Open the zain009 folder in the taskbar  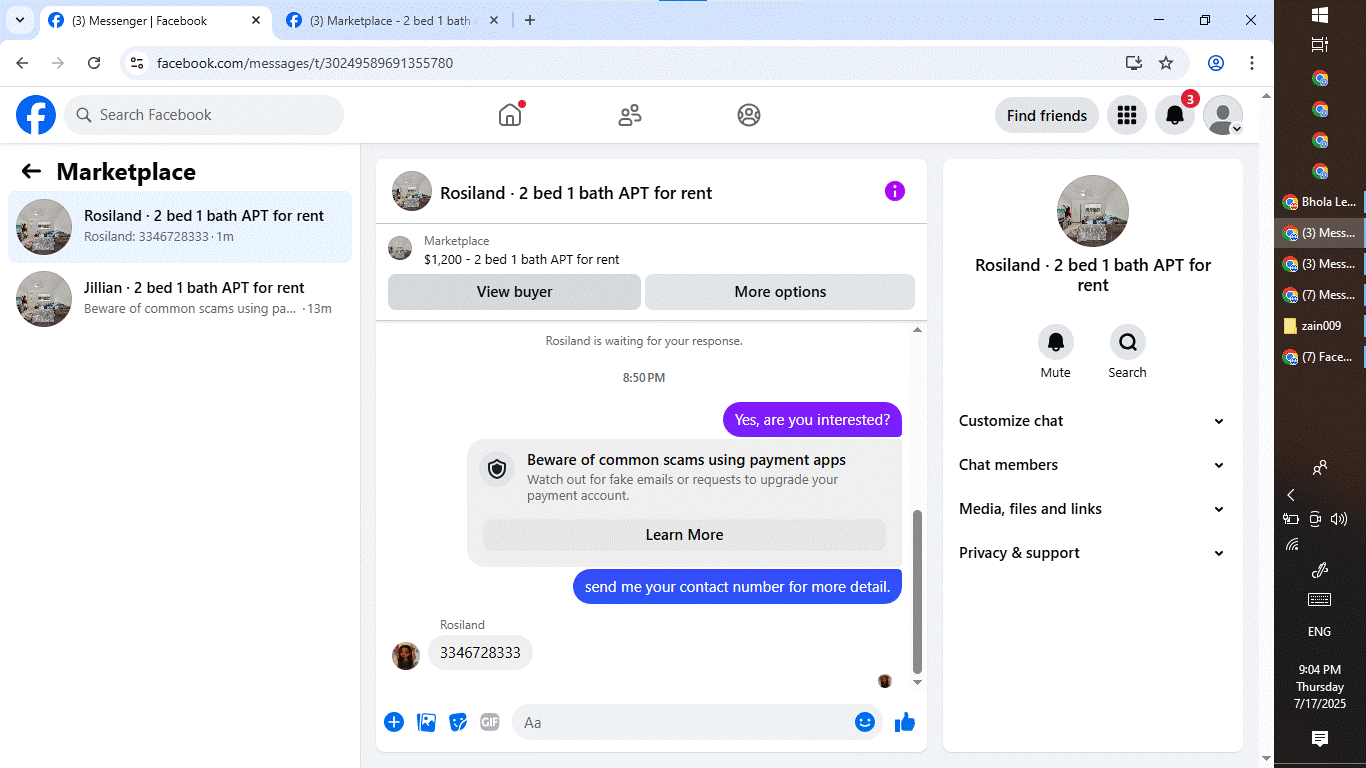click(1319, 326)
